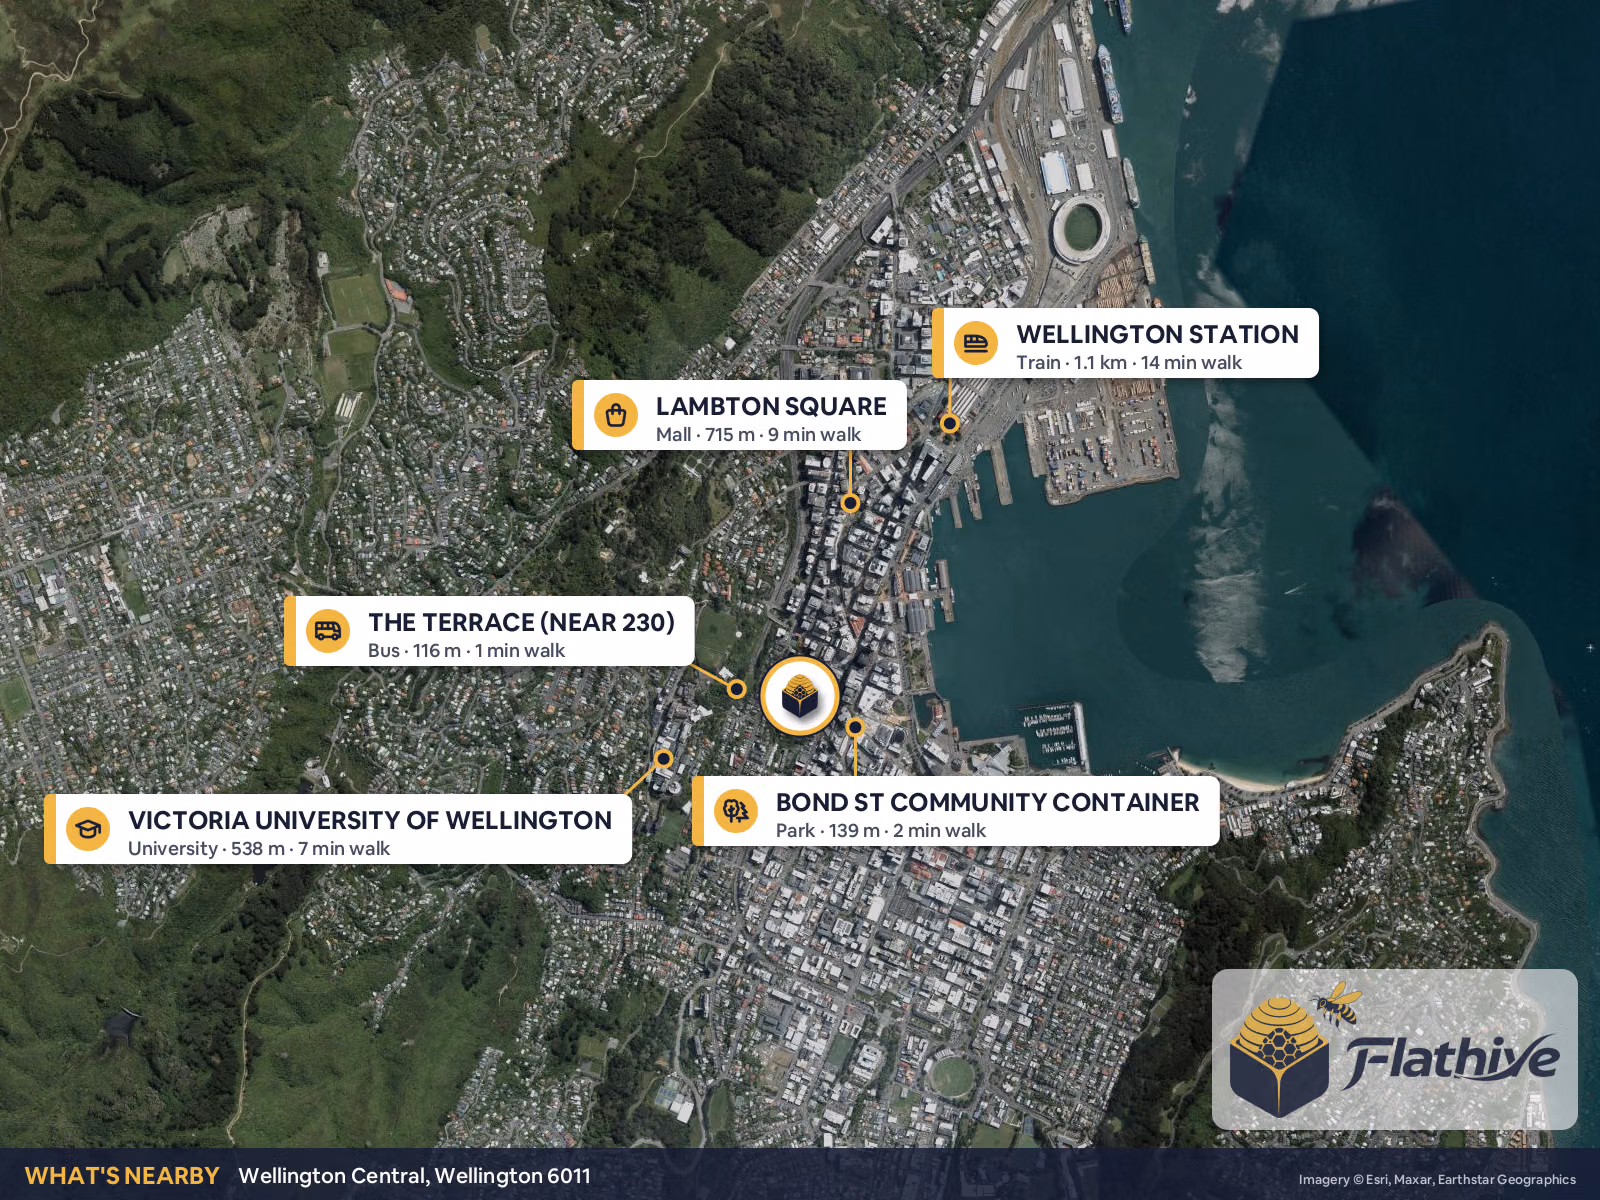Click the train icon for Wellington Station
The image size is (1600, 1200).
click(x=976, y=344)
